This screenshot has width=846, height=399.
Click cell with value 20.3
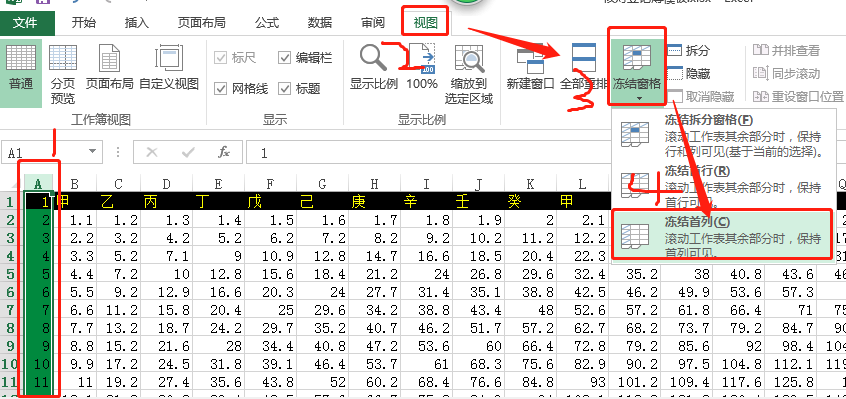pyautogui.click(x=270, y=293)
